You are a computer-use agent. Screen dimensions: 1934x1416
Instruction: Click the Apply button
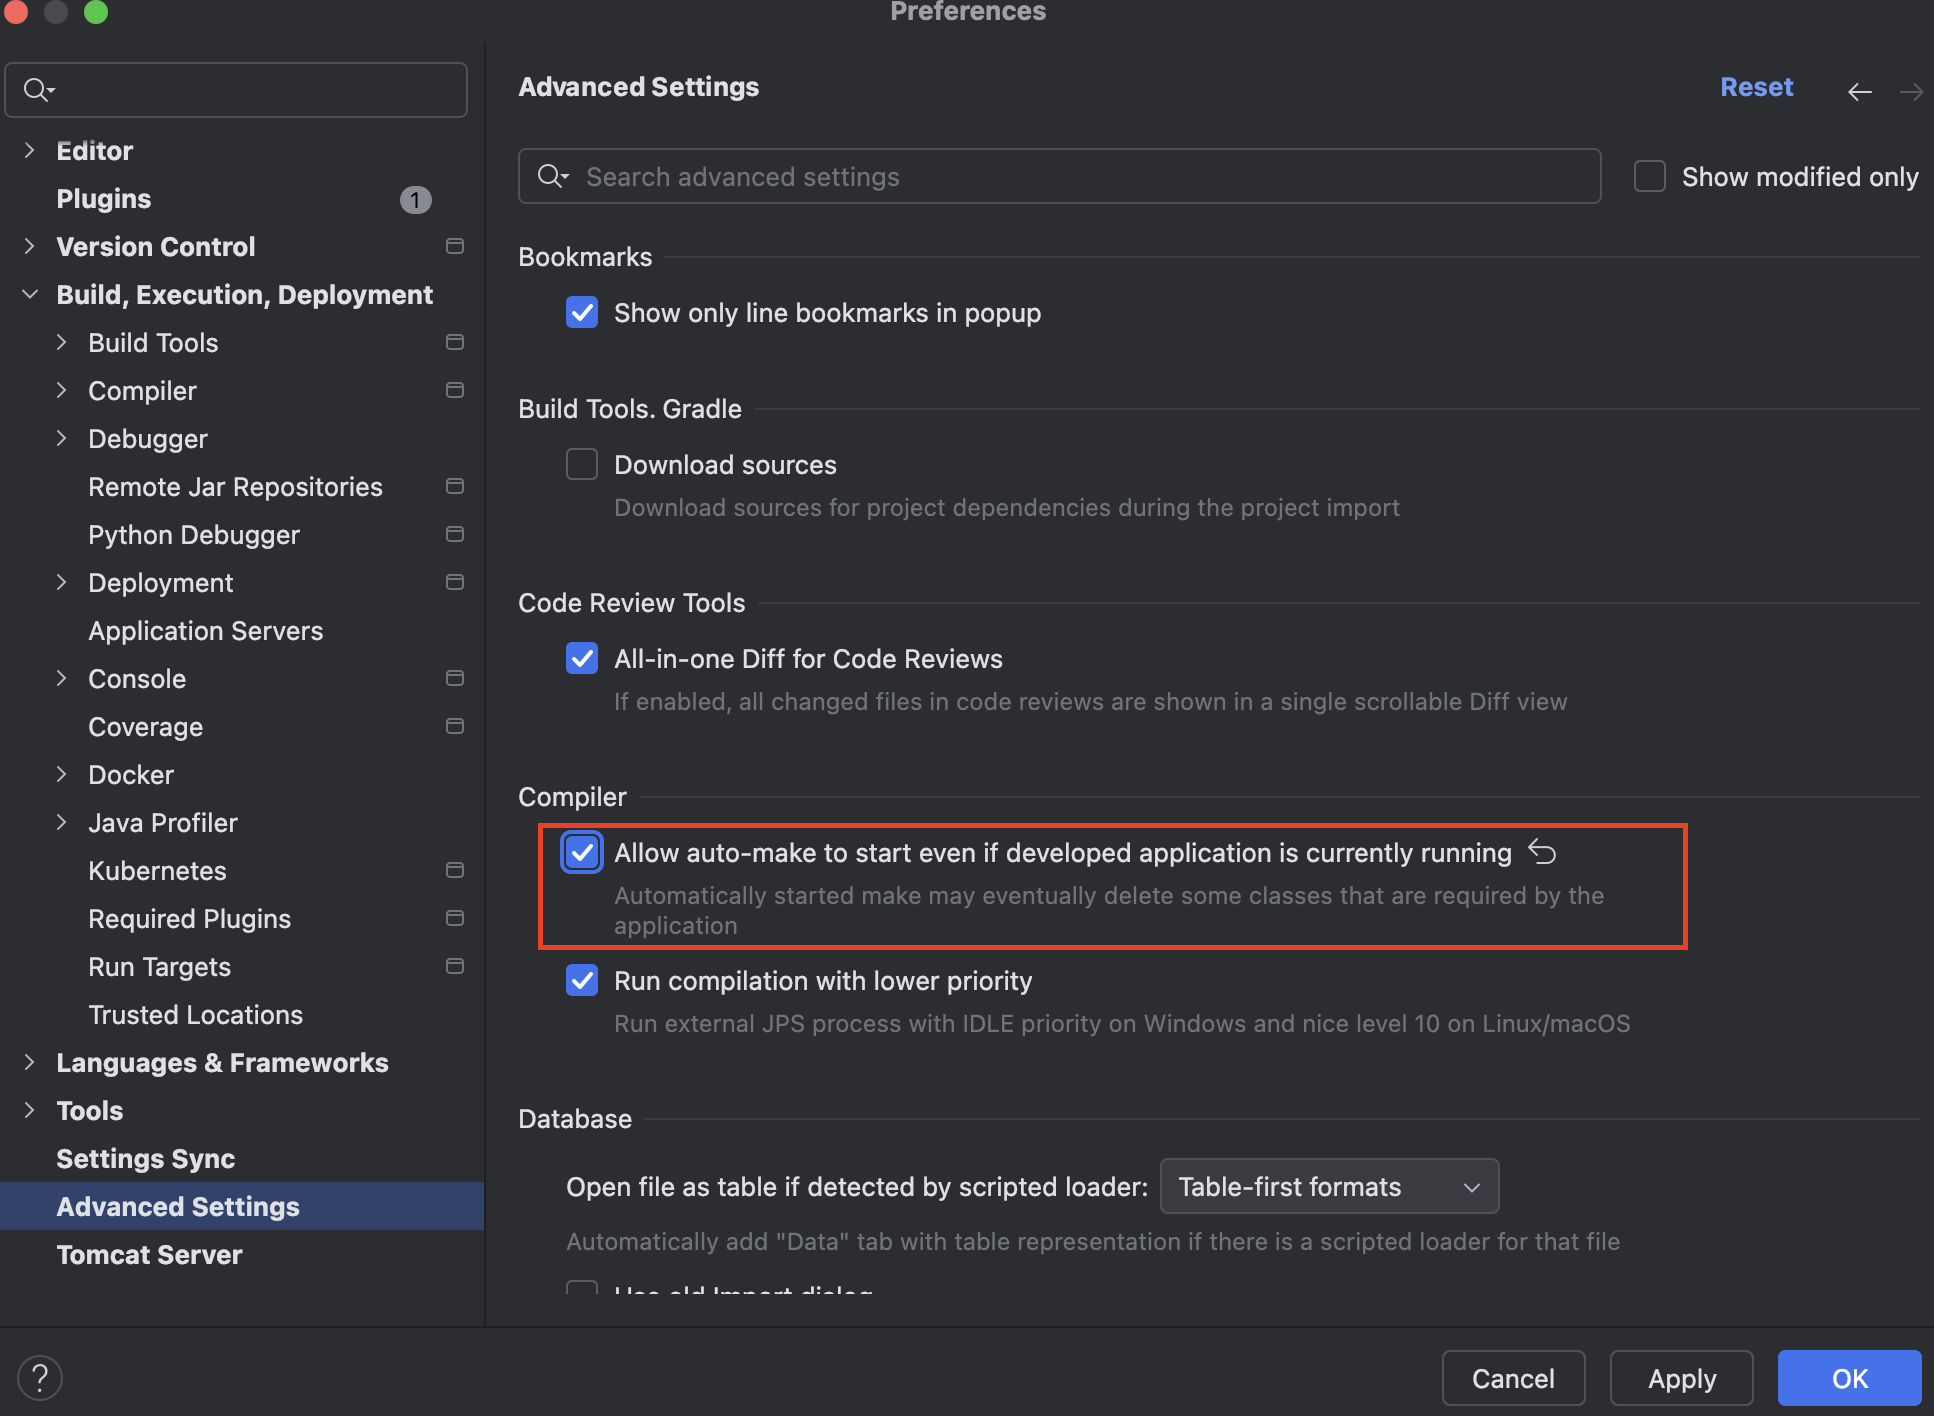pos(1681,1378)
